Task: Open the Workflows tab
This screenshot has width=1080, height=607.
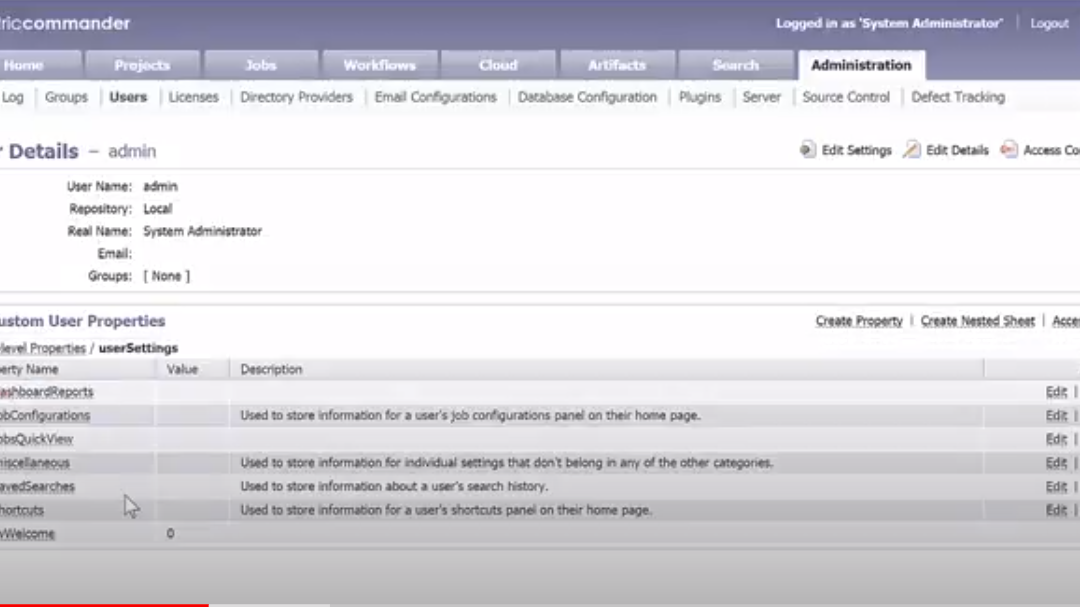Action: point(380,65)
